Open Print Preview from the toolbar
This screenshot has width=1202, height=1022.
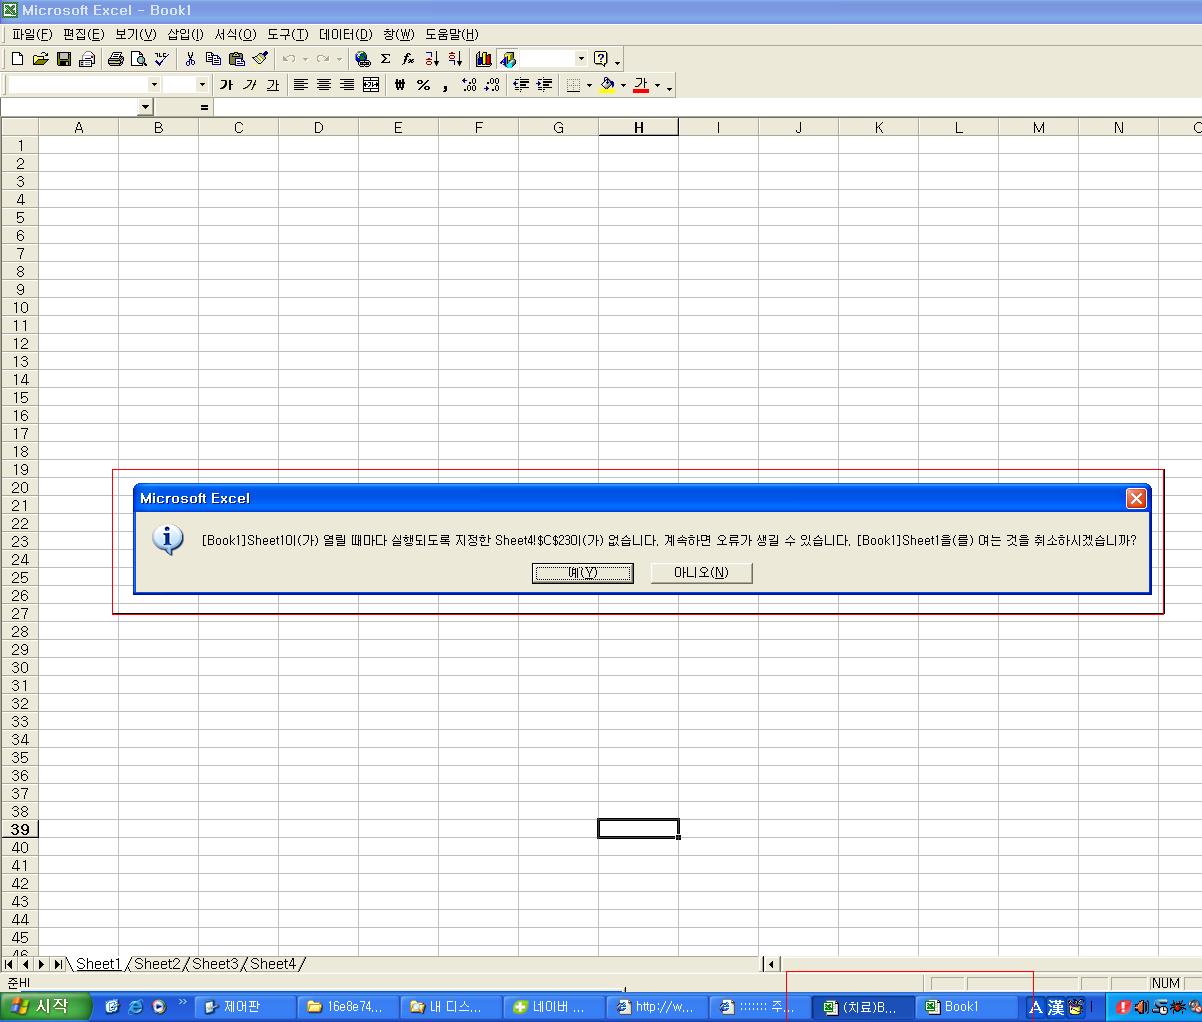click(138, 59)
